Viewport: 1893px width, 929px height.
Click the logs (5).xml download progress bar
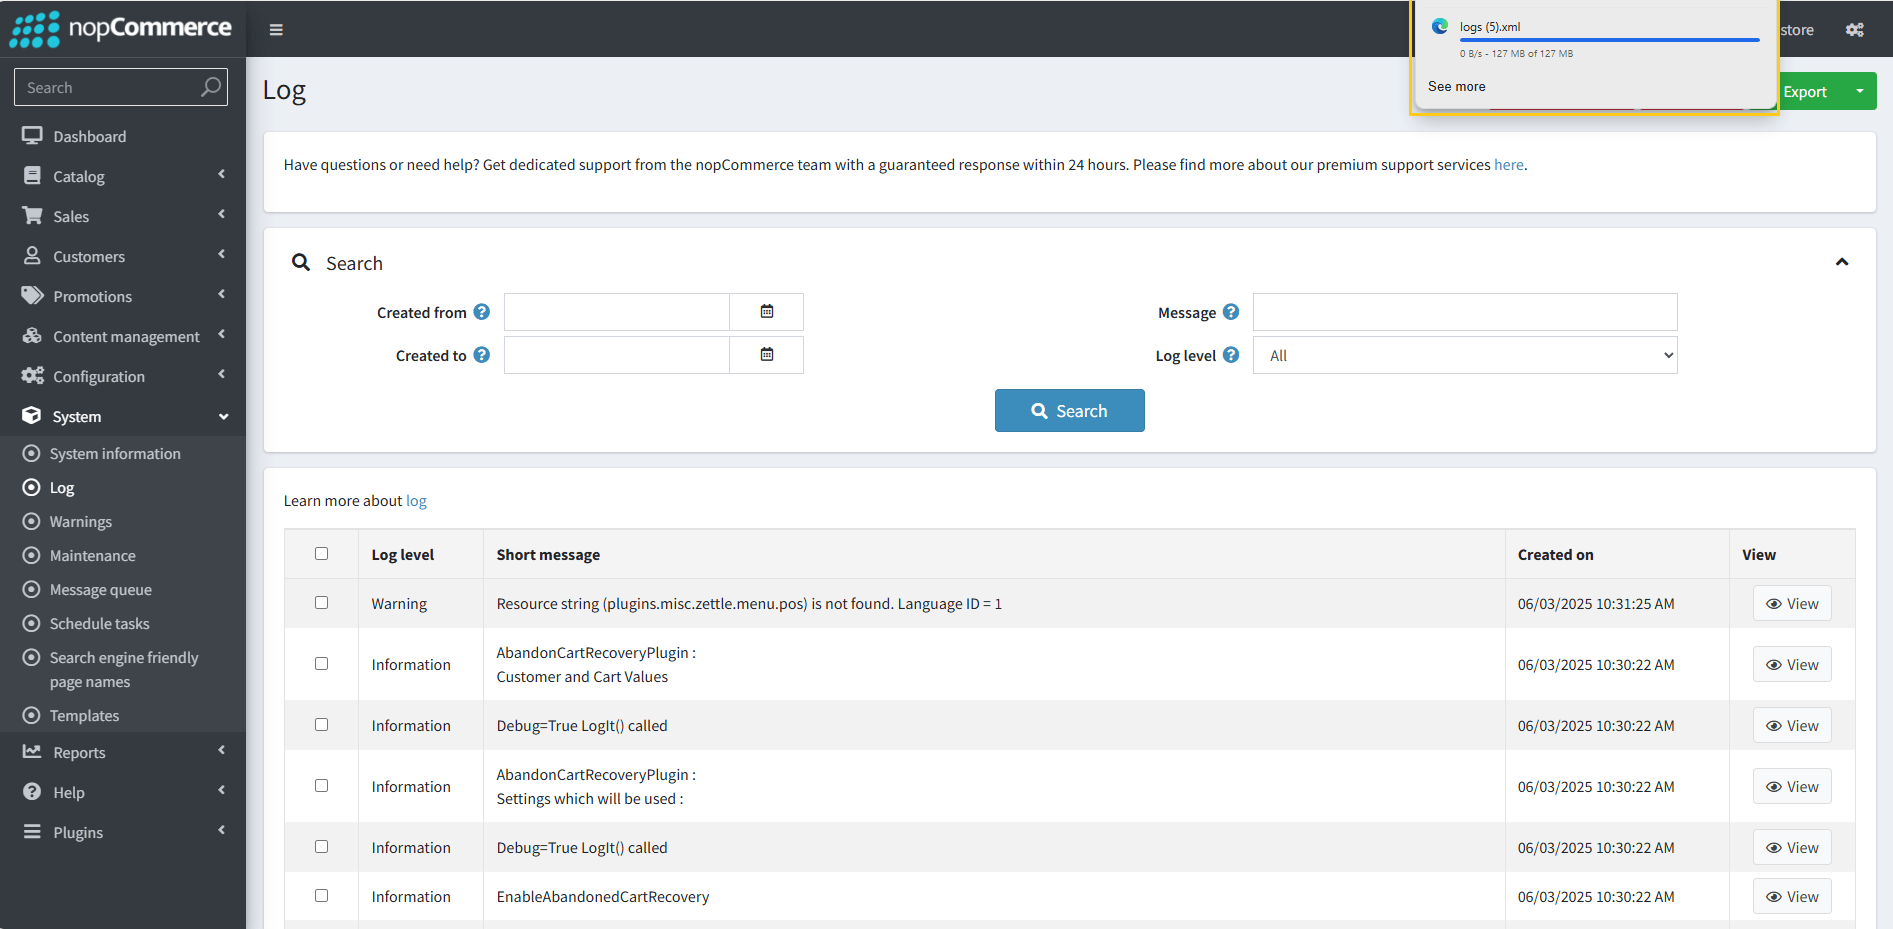[x=1608, y=40]
